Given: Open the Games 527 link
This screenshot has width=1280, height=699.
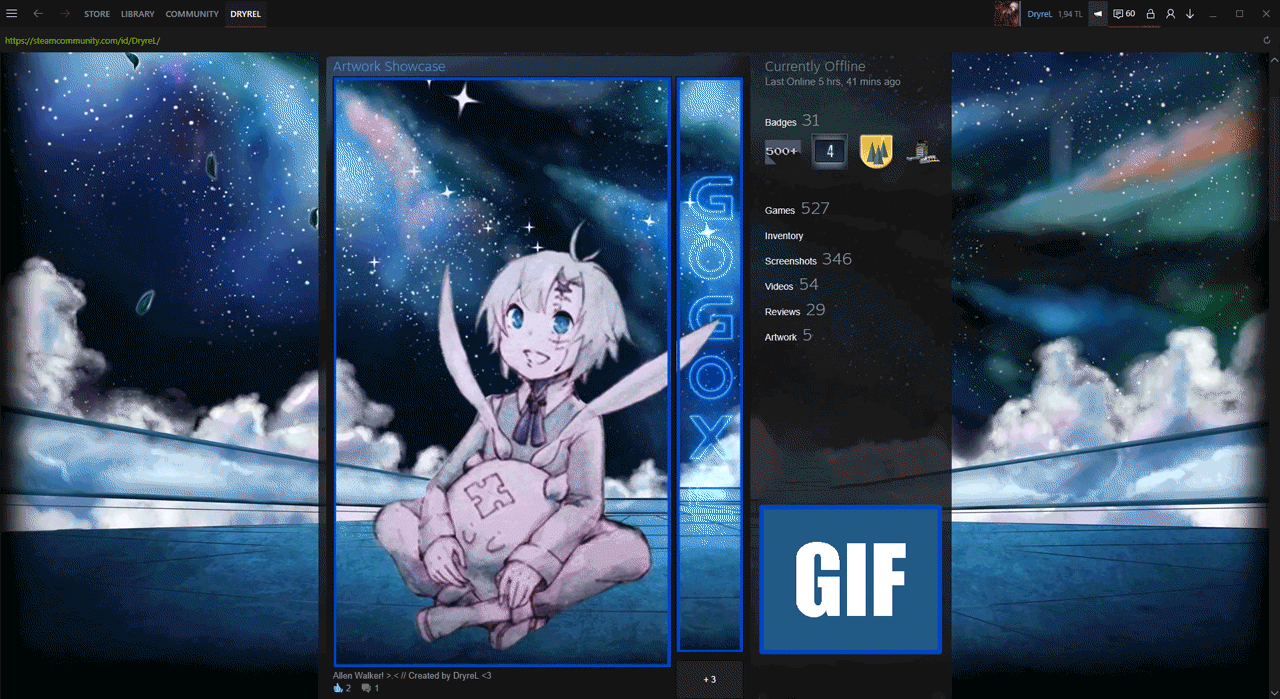Looking at the screenshot, I should [797, 209].
